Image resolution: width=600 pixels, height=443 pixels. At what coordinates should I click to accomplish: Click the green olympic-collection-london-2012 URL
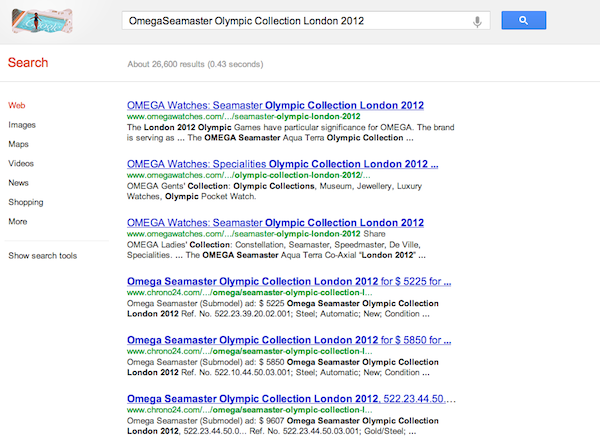point(248,175)
